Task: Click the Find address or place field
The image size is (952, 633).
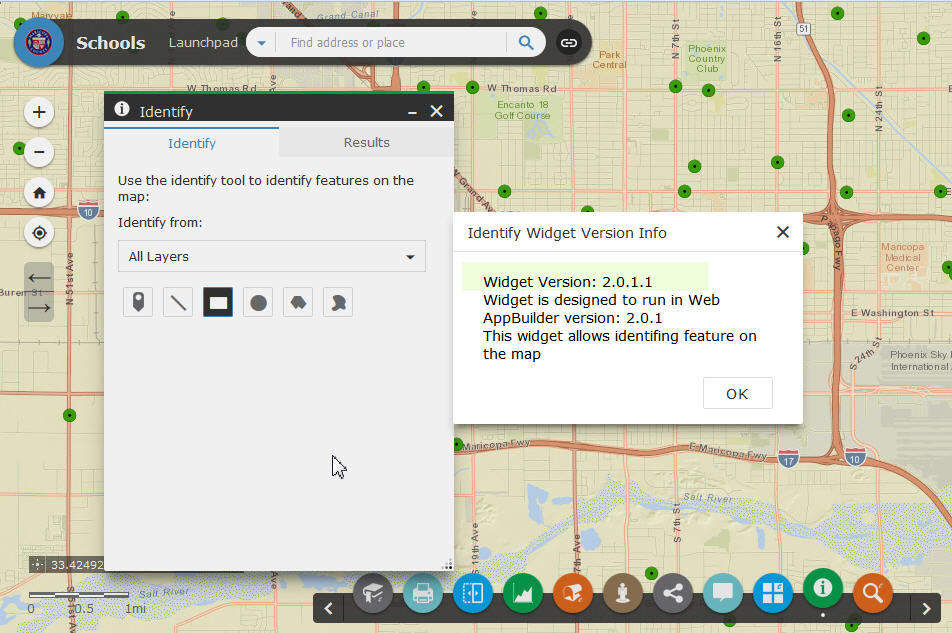Action: [392, 42]
